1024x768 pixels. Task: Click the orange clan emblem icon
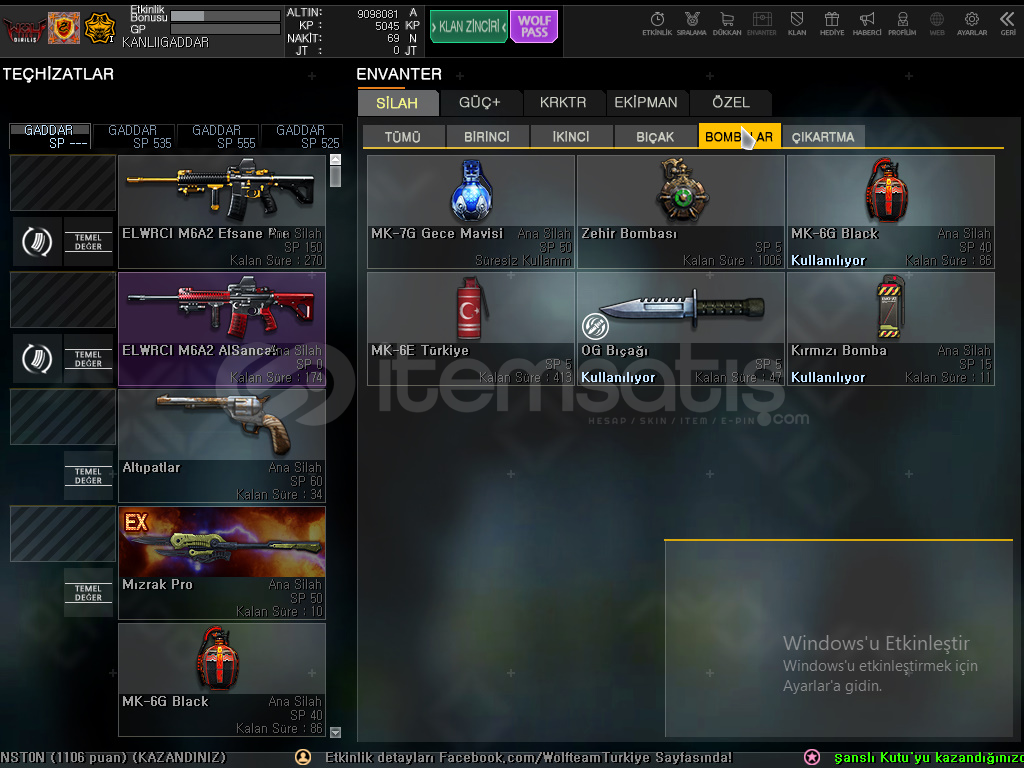tap(64, 28)
